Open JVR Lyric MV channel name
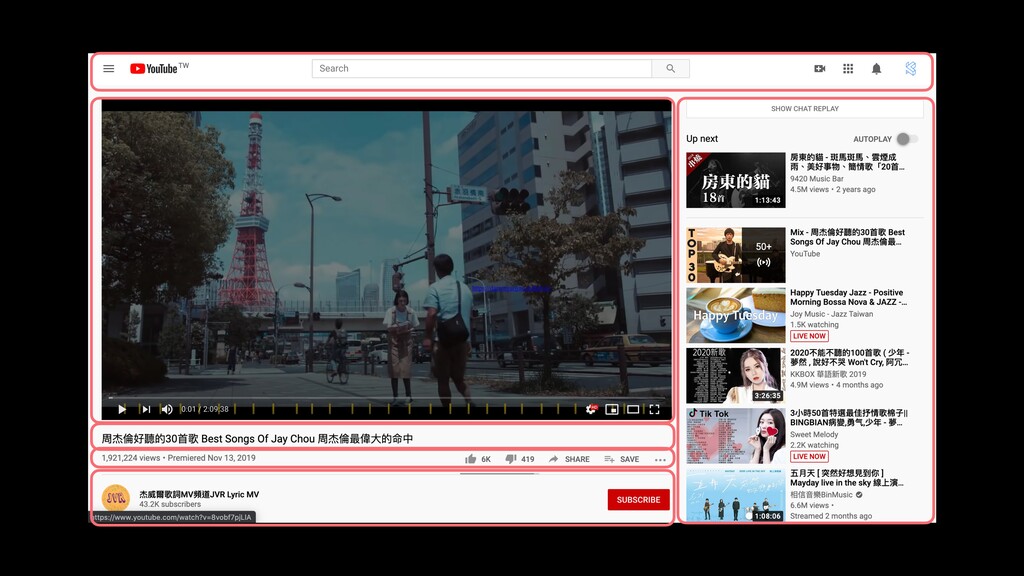Viewport: 1024px width, 576px height. [x=199, y=494]
